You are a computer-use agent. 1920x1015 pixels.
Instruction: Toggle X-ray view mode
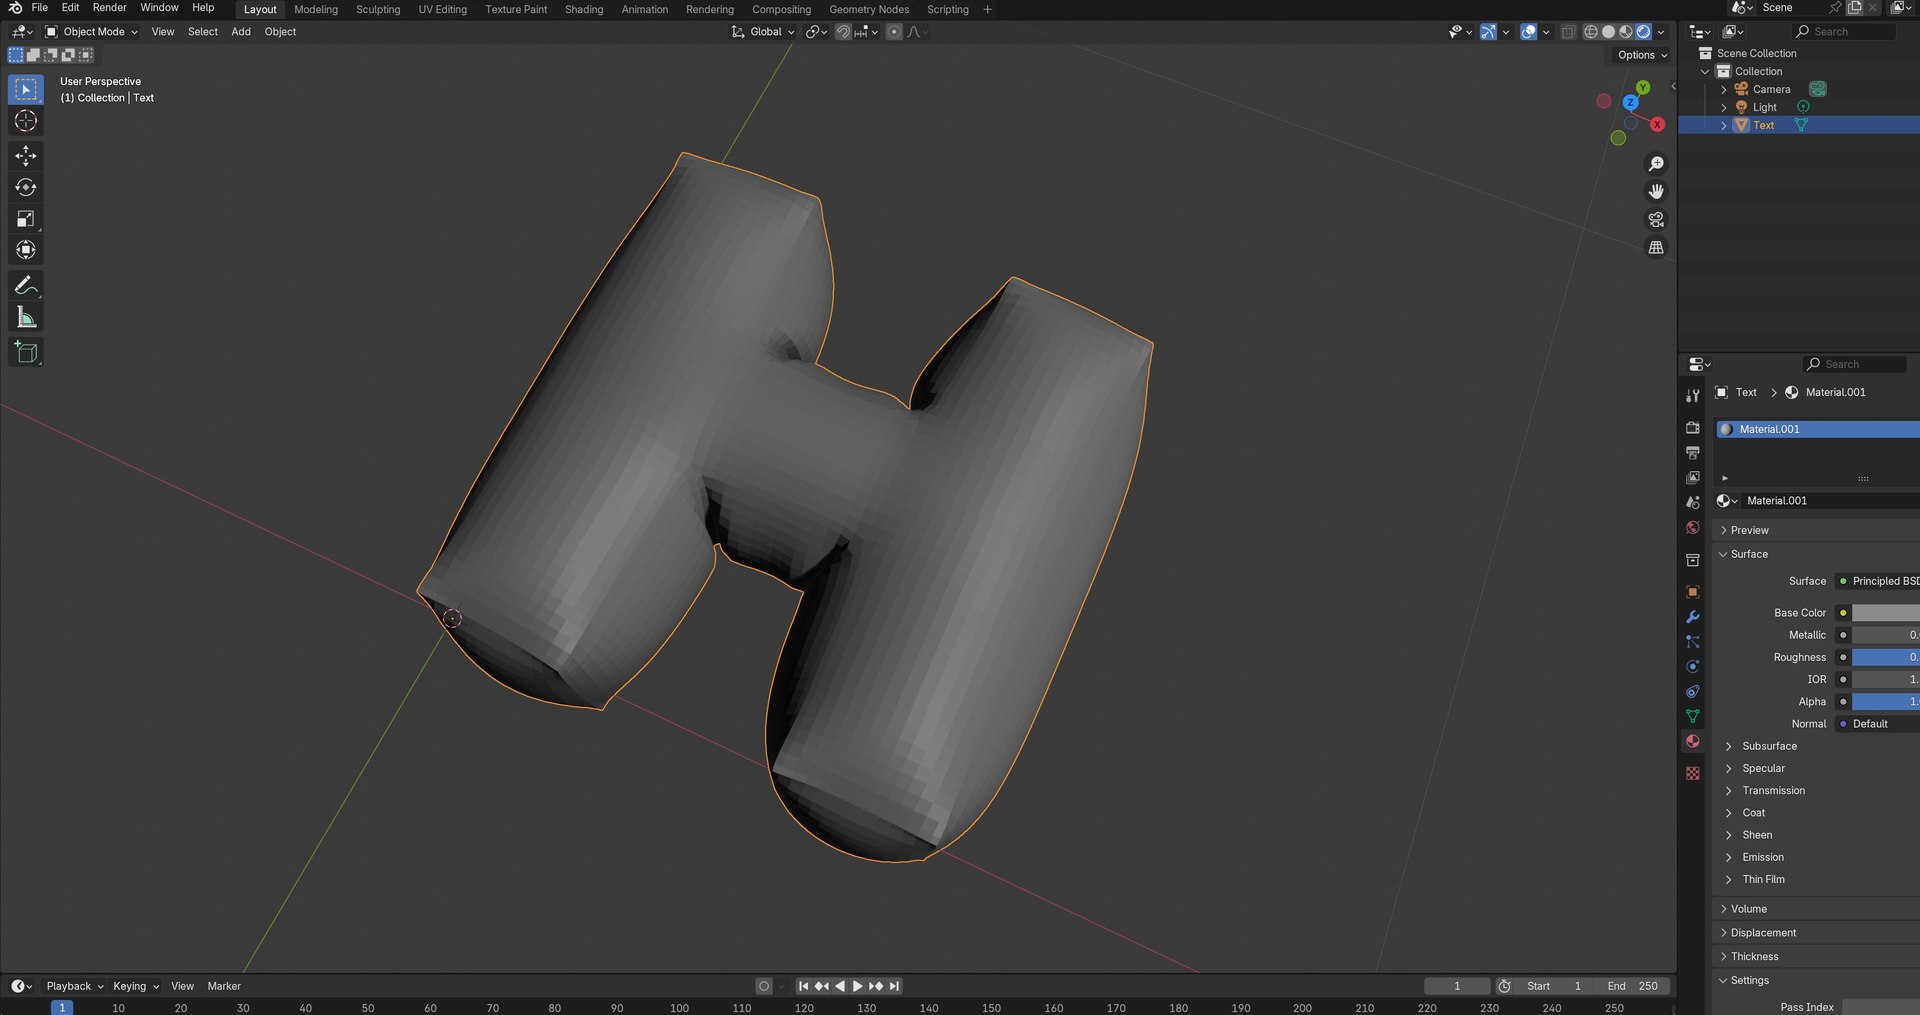(x=1567, y=32)
